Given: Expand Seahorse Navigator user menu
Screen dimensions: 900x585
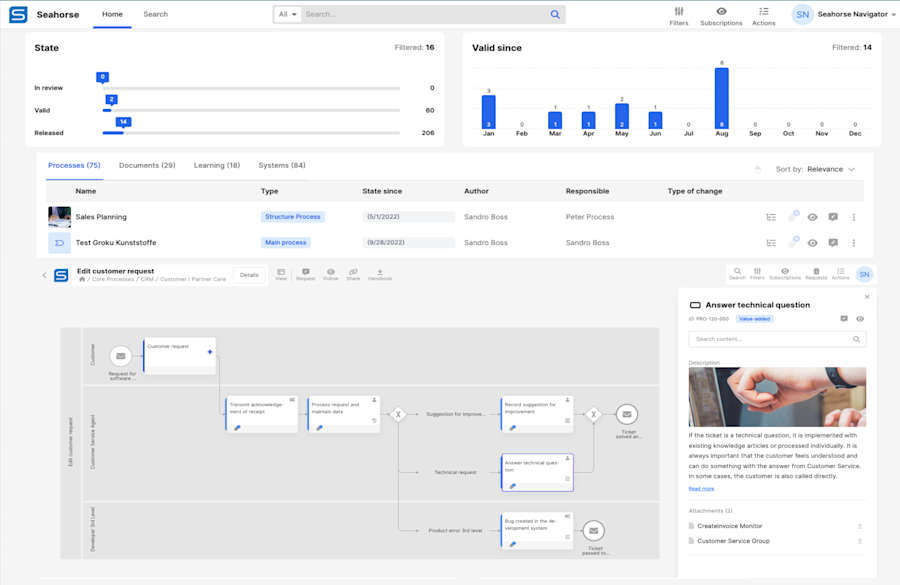Looking at the screenshot, I should coord(857,14).
